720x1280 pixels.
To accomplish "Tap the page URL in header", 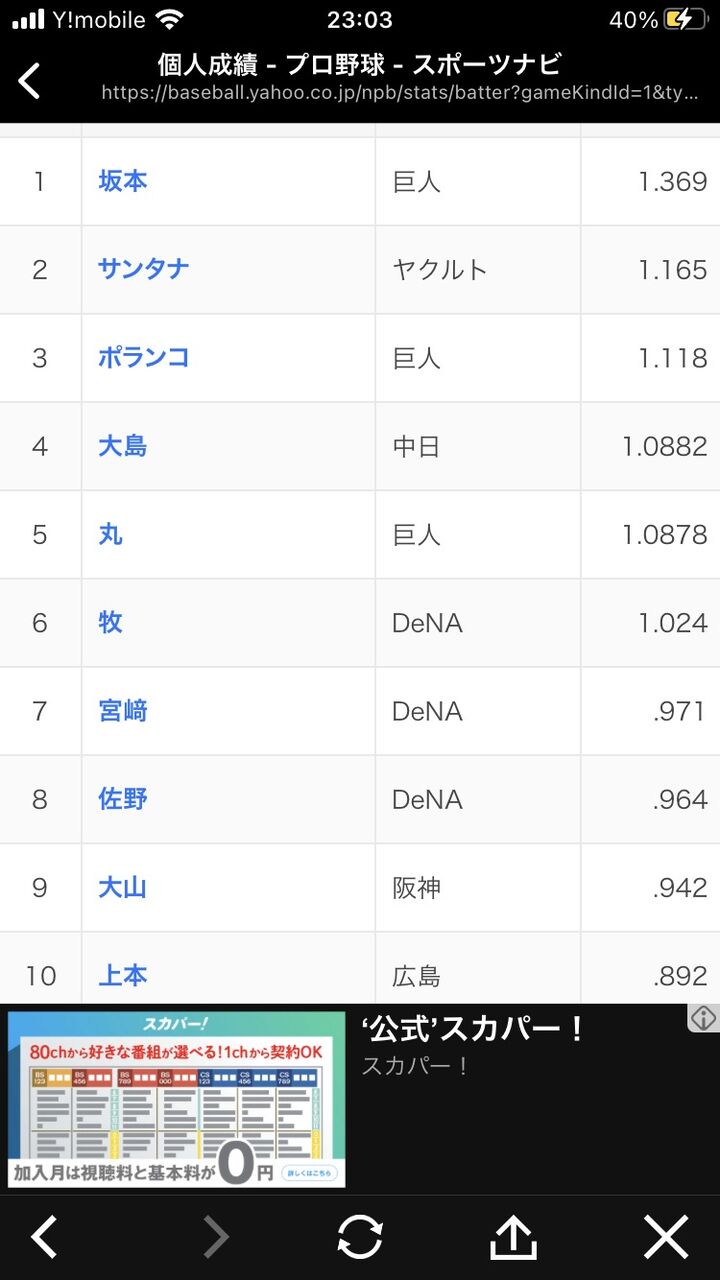I will [x=400, y=93].
